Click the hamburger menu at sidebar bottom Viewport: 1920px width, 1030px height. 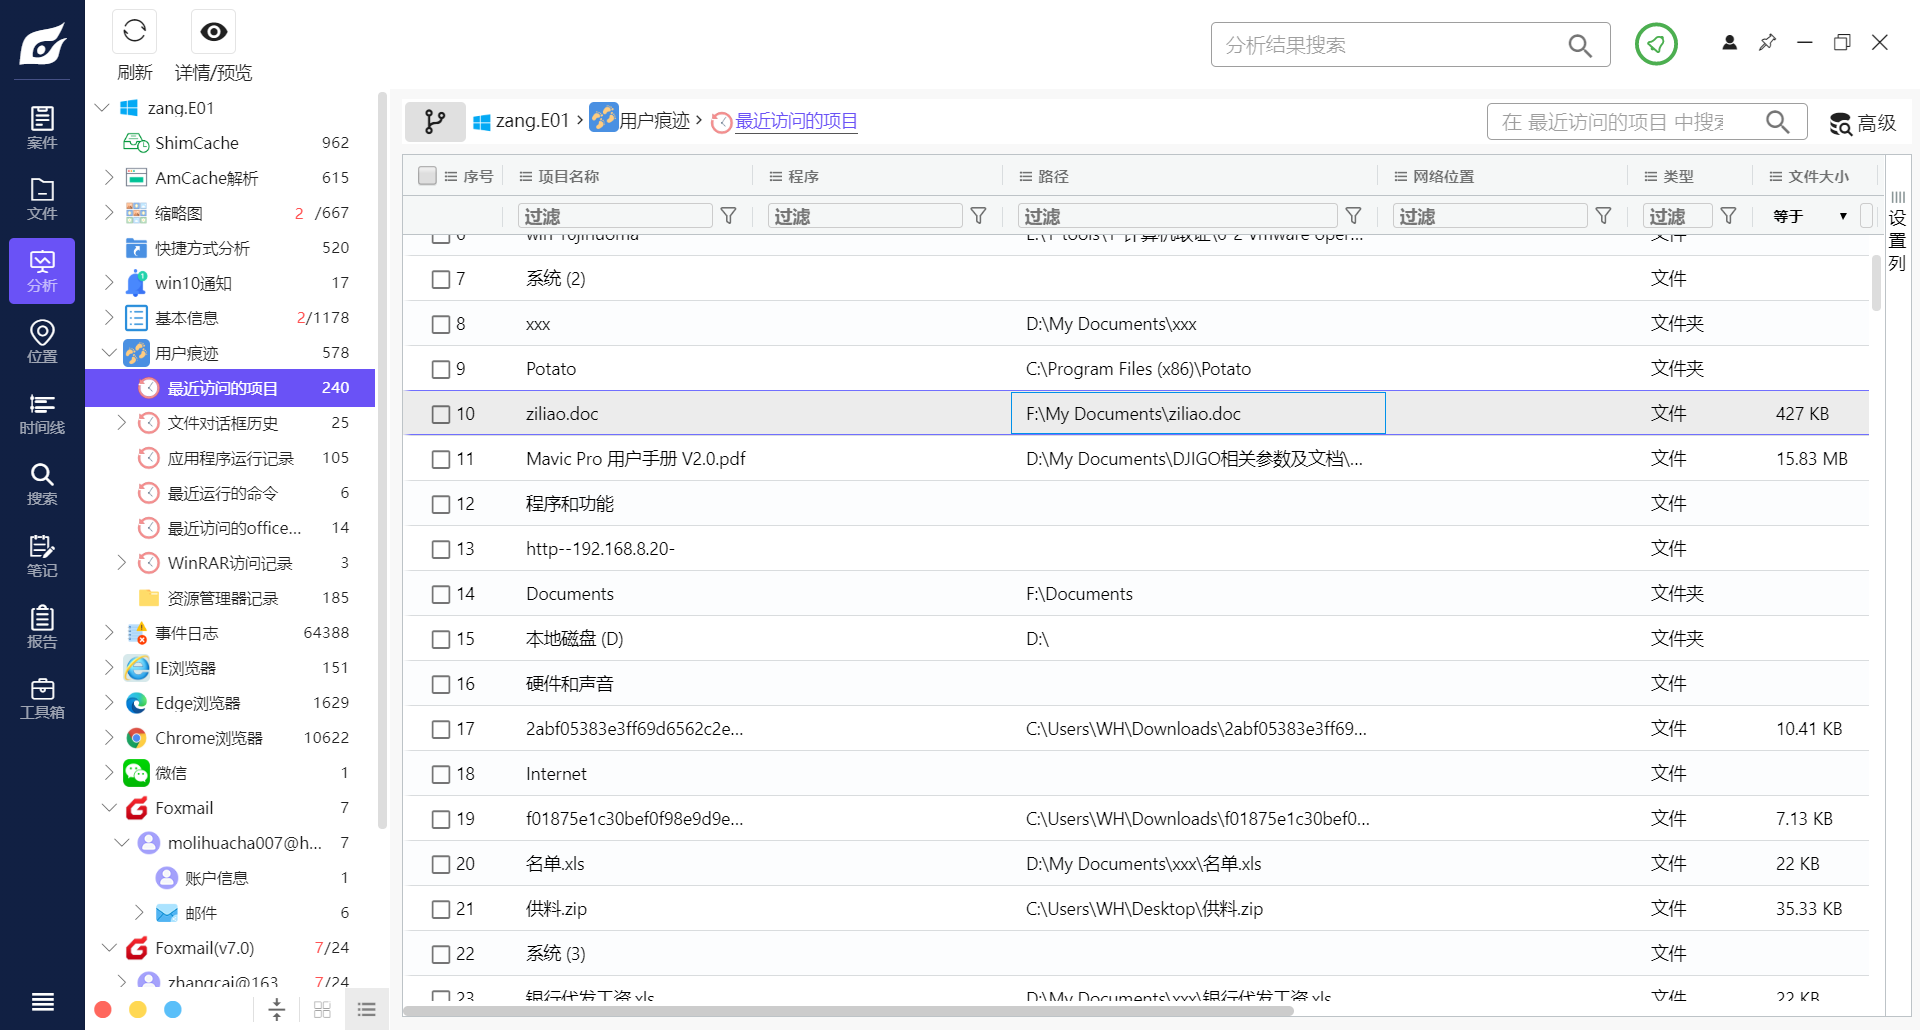tap(42, 1002)
